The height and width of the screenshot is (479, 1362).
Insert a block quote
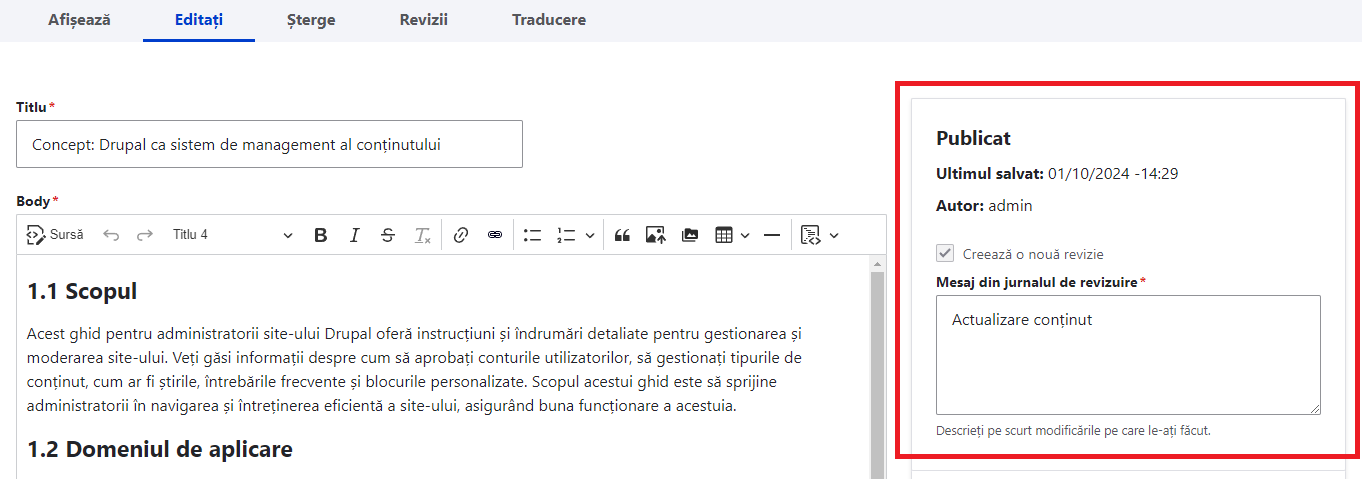pyautogui.click(x=622, y=235)
